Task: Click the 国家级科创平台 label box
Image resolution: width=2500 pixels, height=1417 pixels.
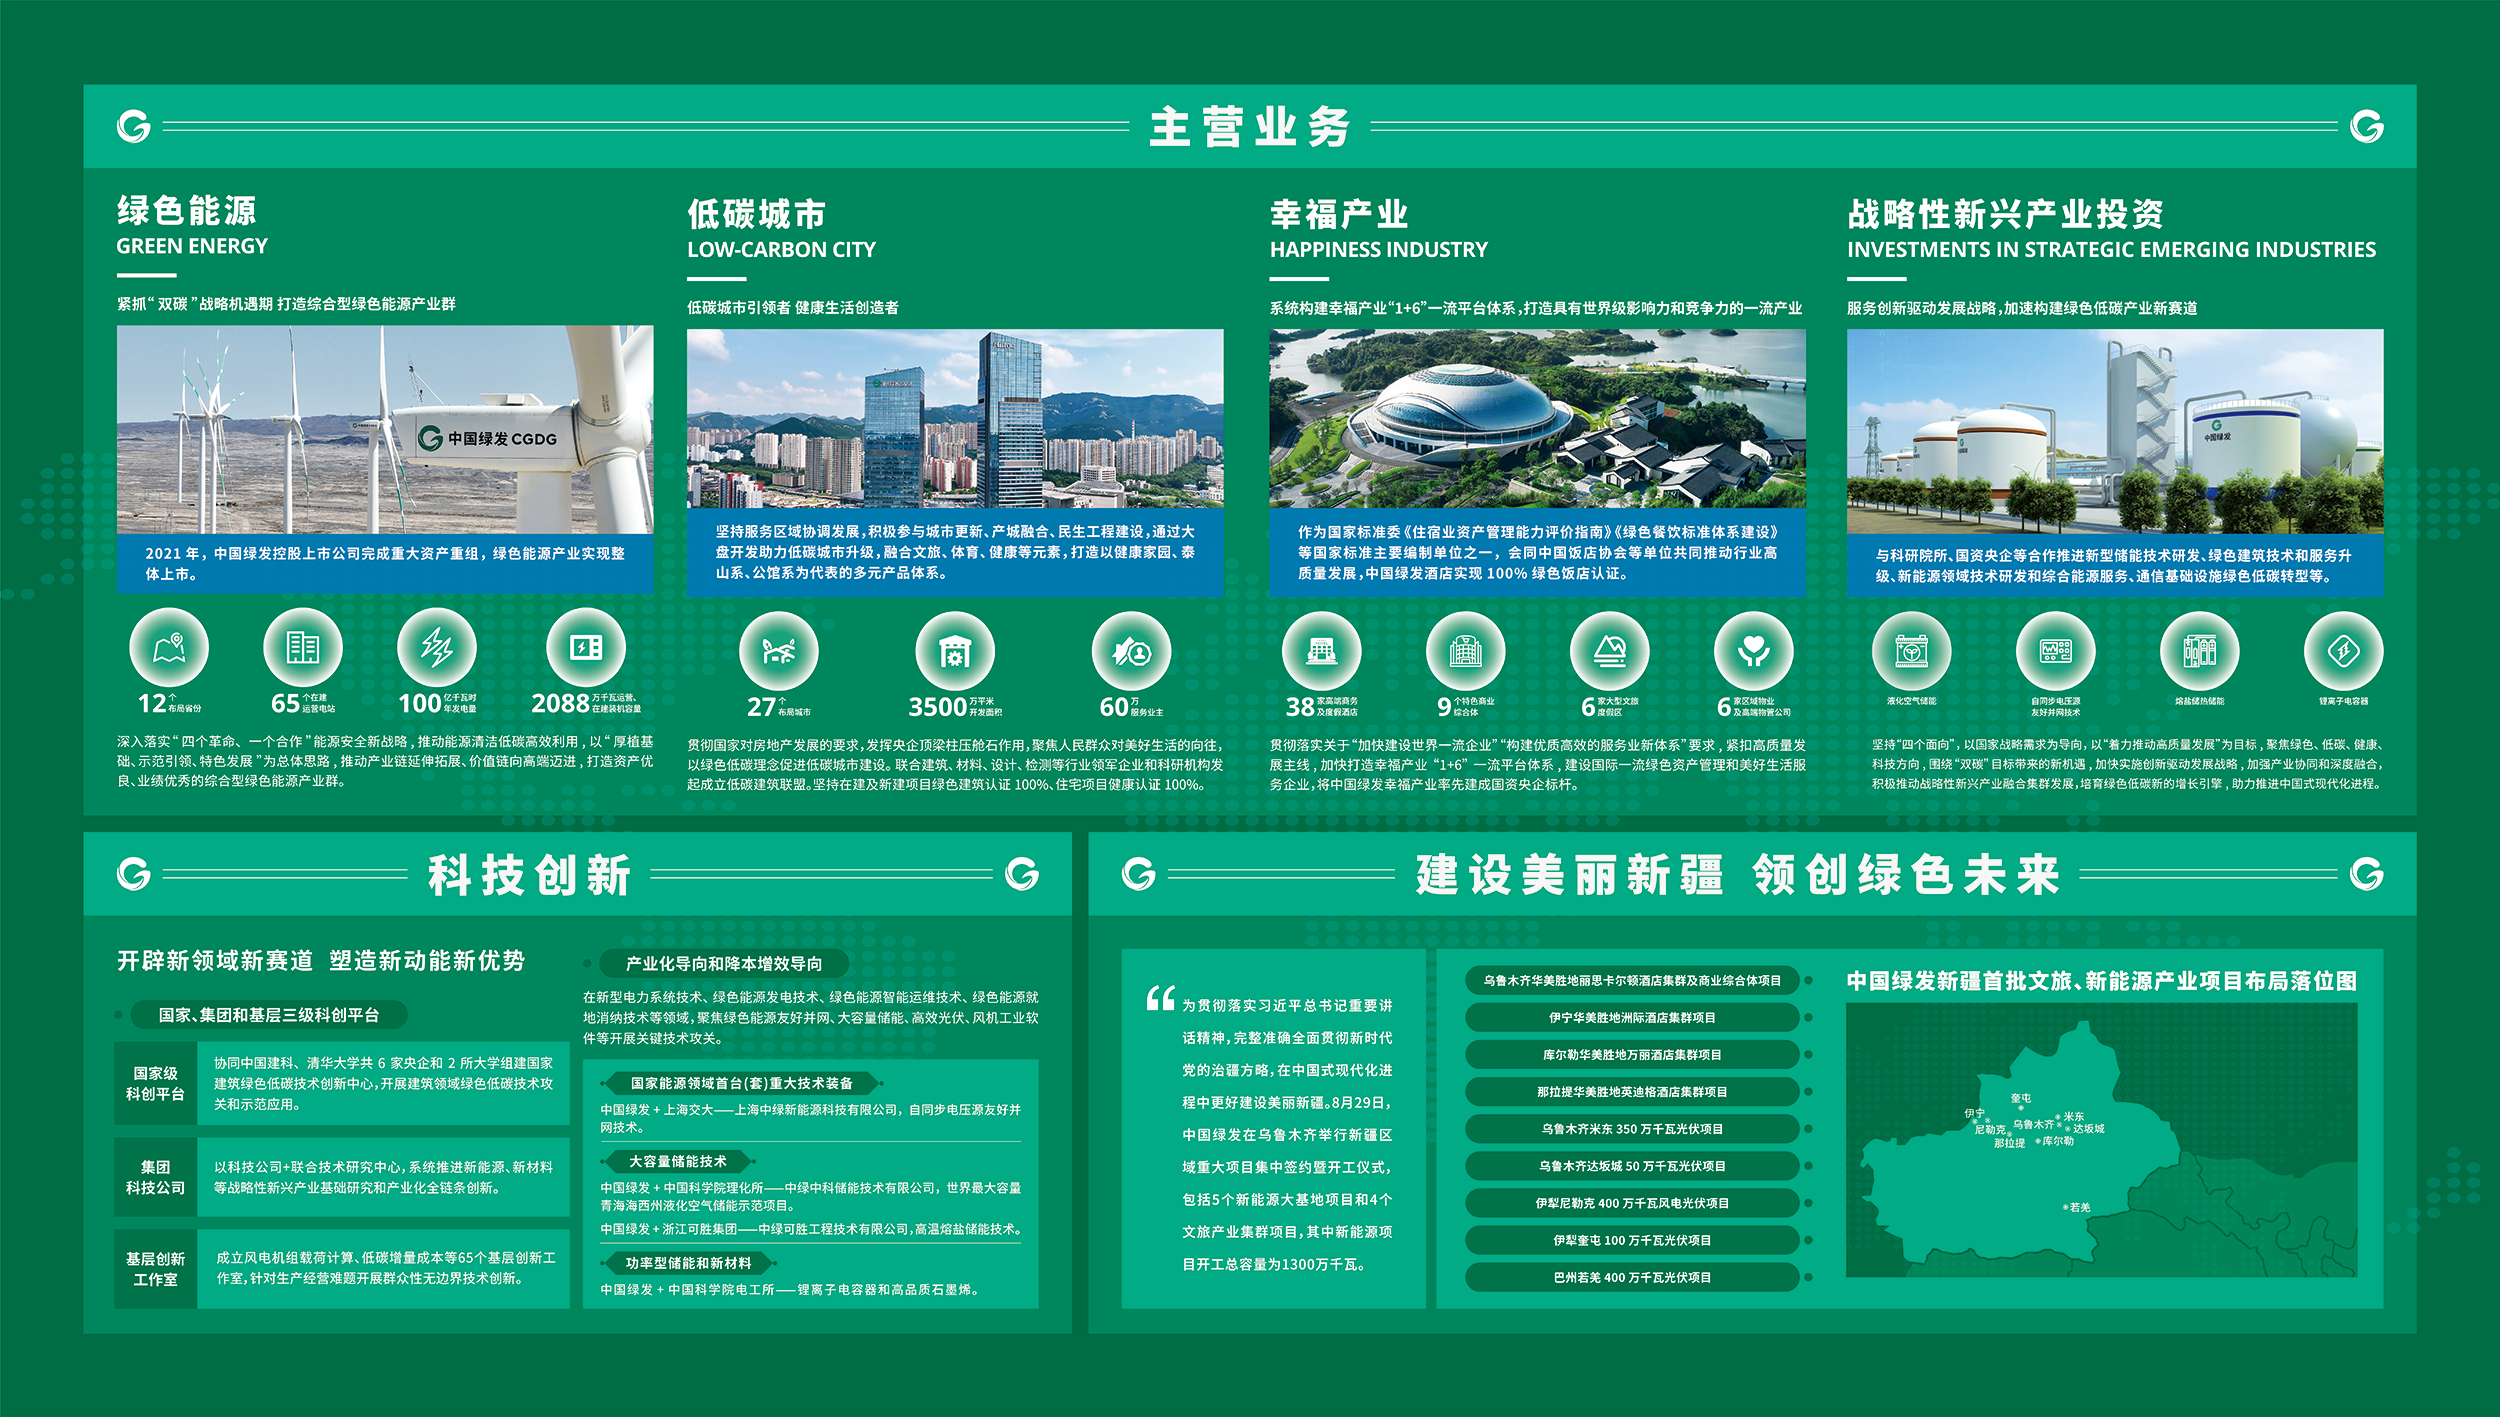Action: 155,1084
